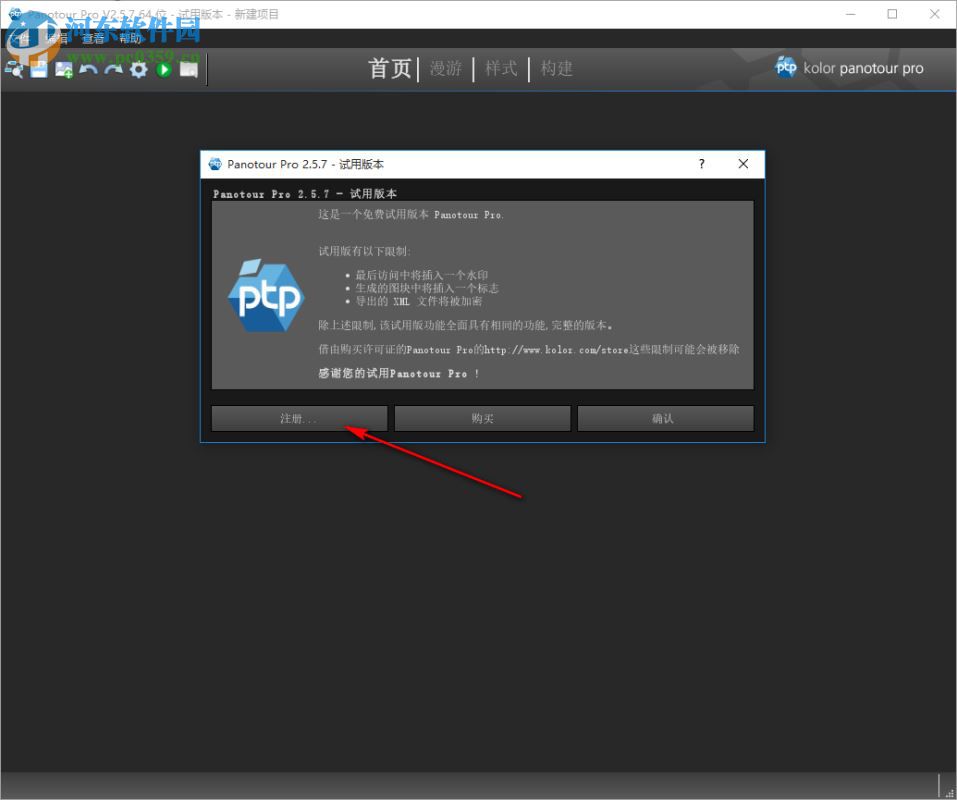
Task: Switch to the 漫游 tab
Action: pyautogui.click(x=446, y=68)
